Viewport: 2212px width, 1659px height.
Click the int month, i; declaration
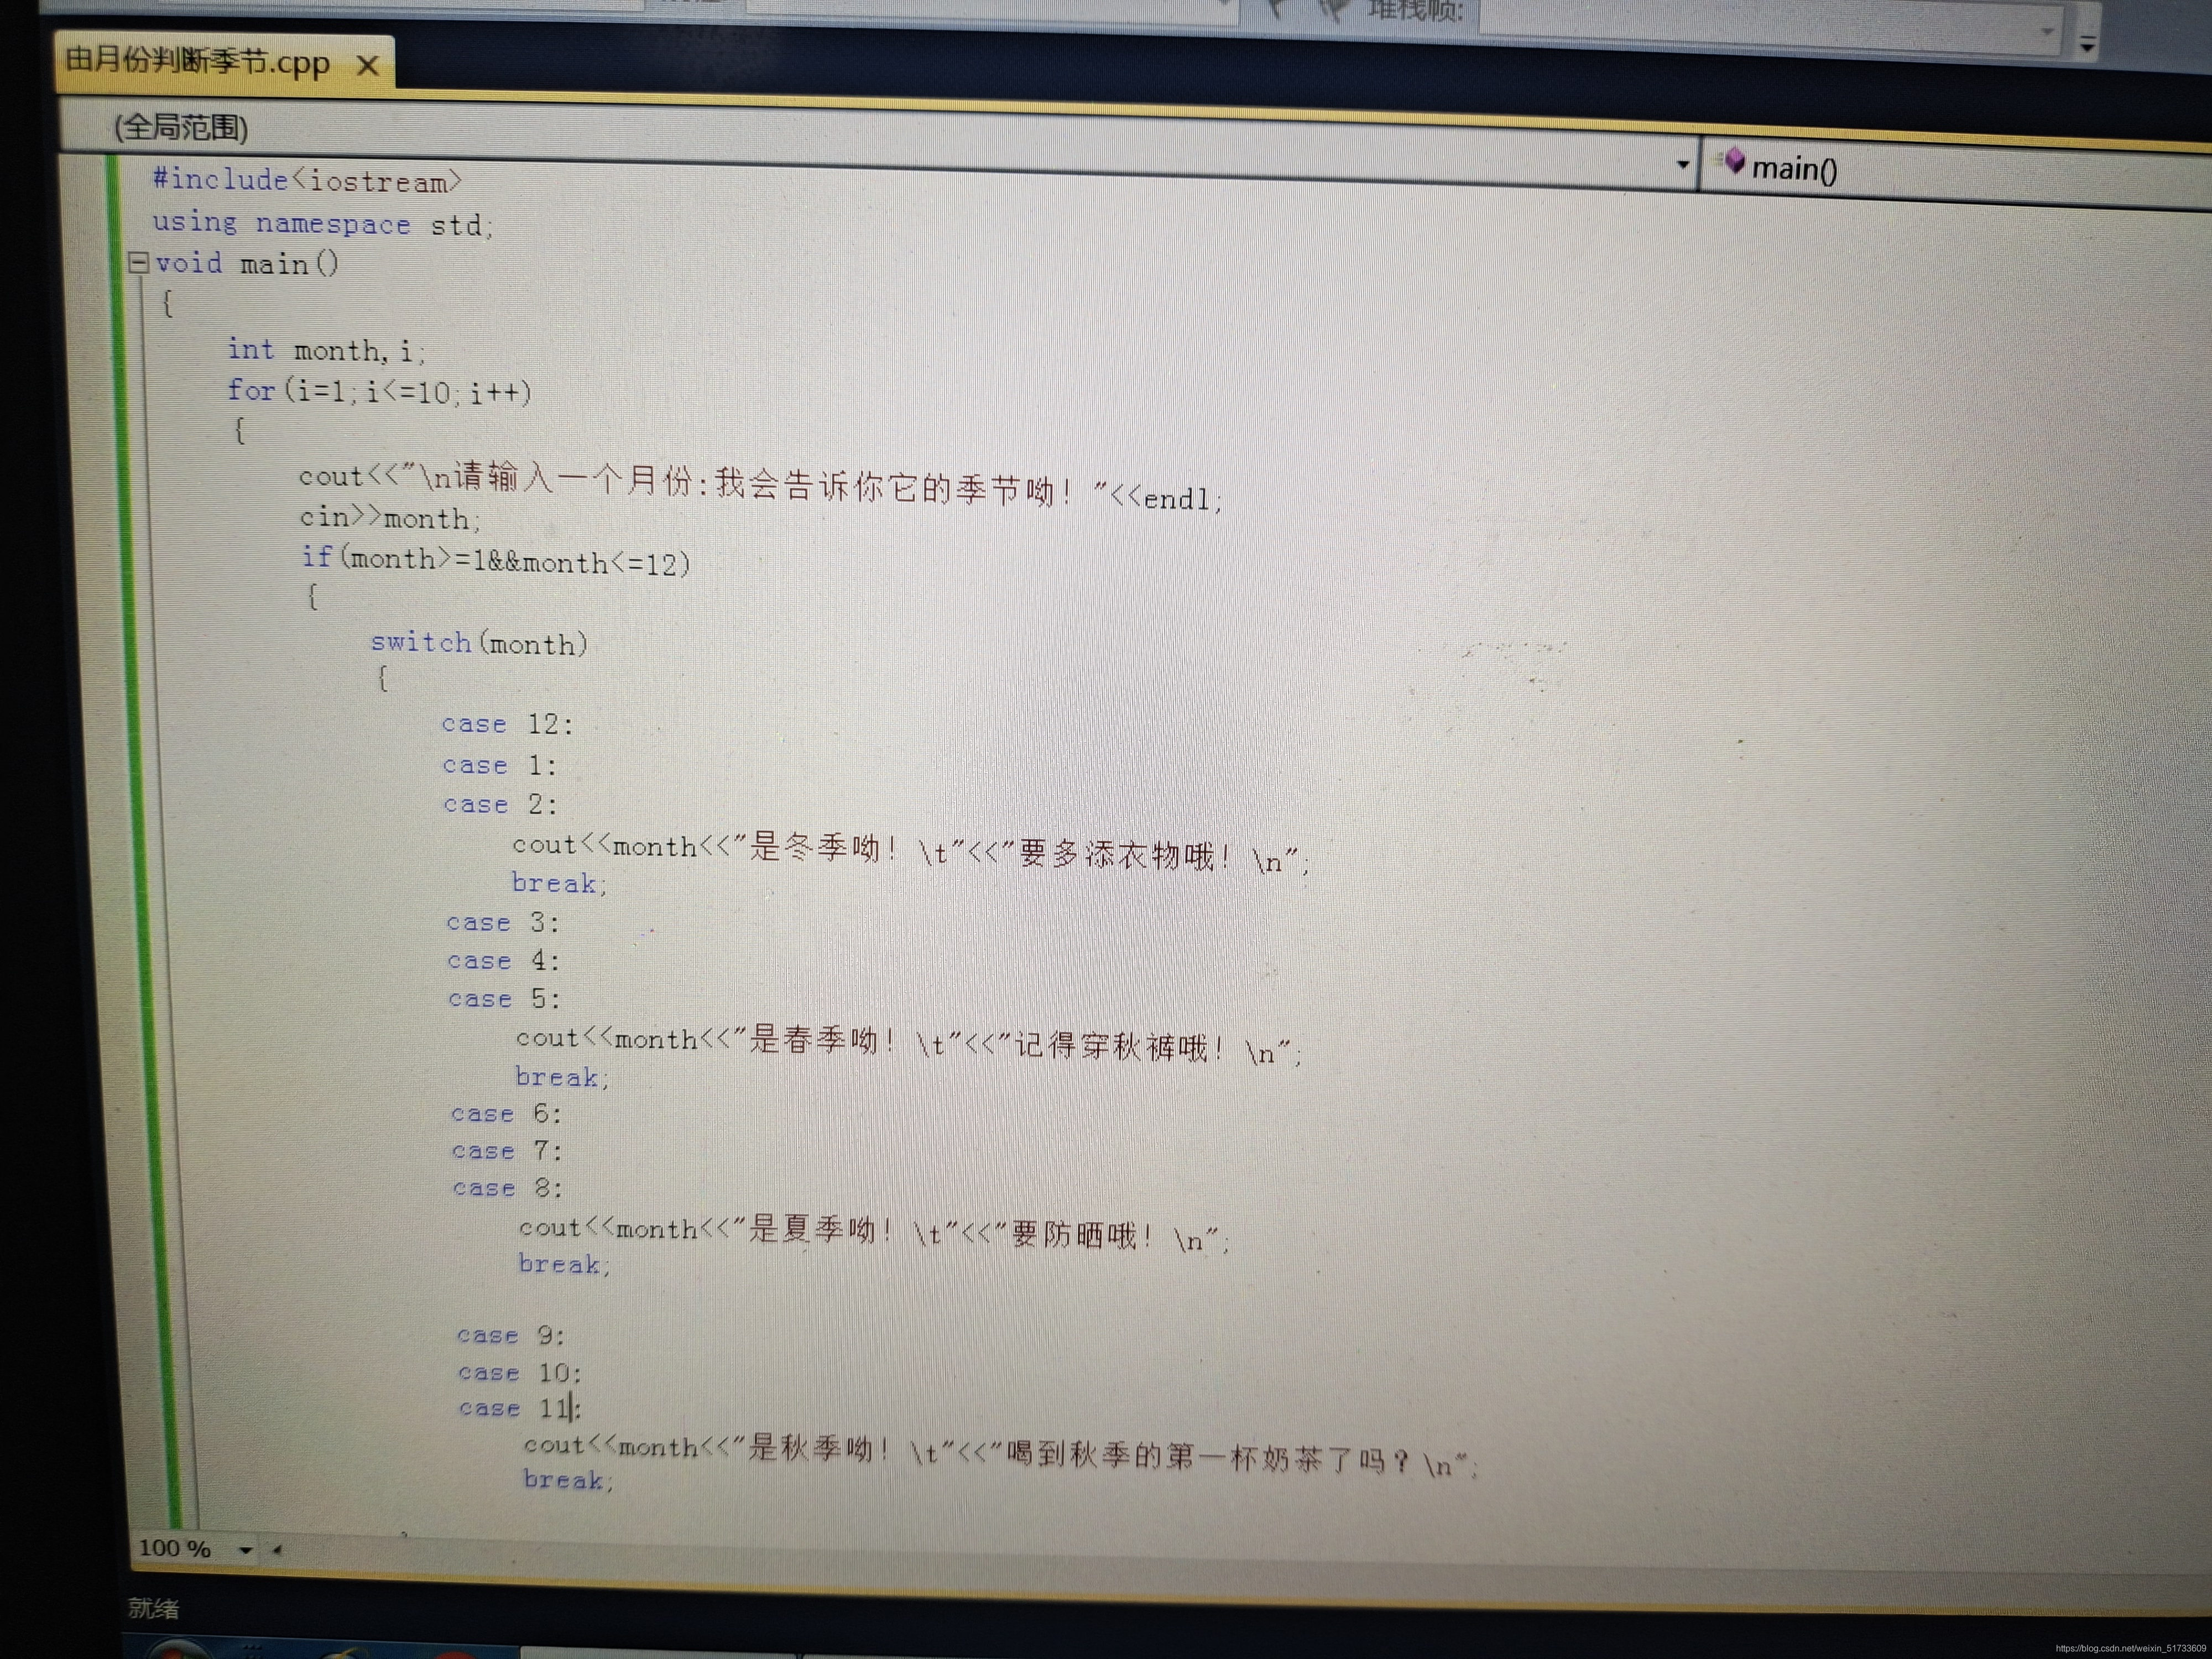click(x=326, y=350)
